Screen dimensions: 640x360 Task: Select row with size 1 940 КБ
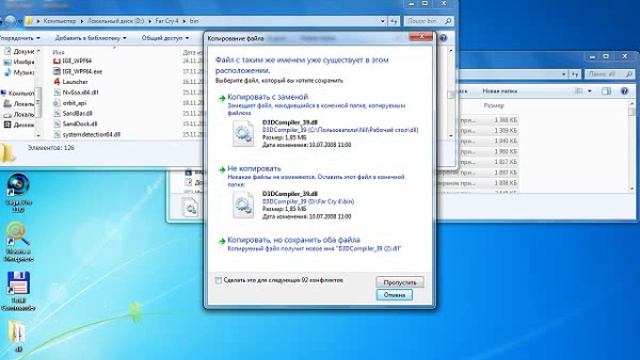coord(488,141)
